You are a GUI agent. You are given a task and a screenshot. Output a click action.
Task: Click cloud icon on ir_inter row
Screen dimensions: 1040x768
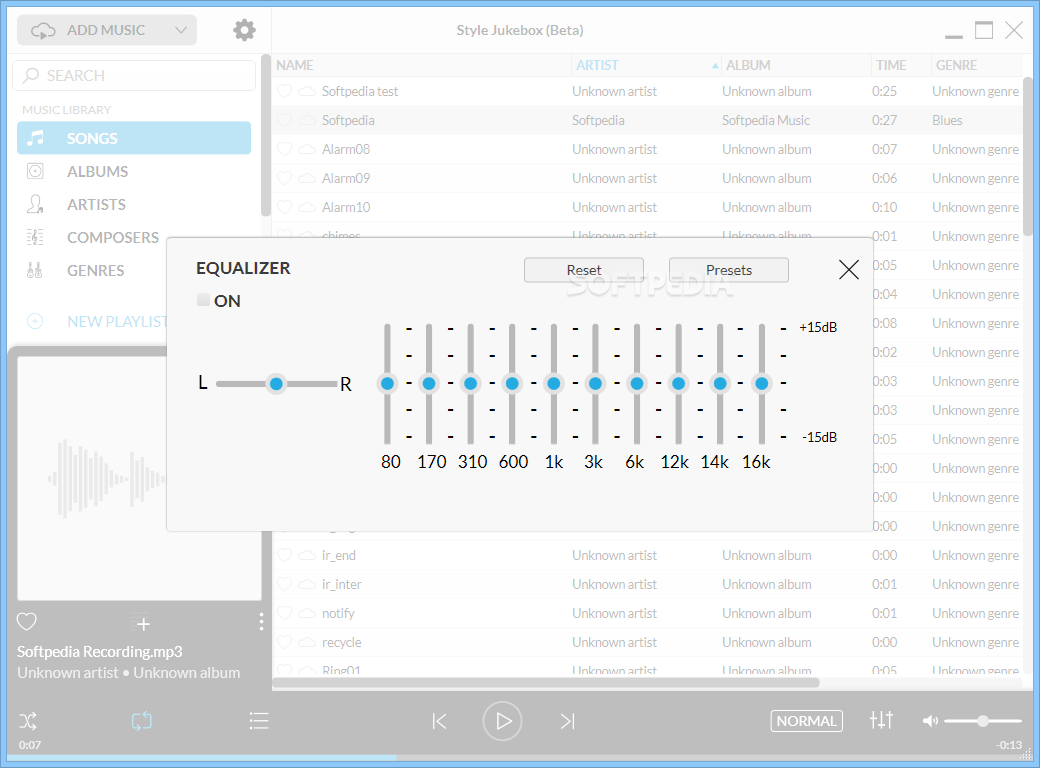pos(306,584)
